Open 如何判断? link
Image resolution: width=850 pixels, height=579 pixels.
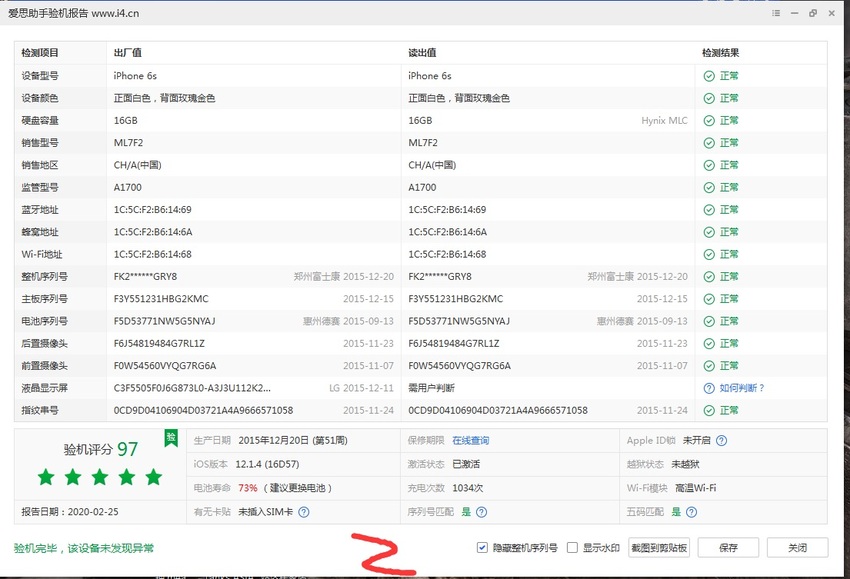pyautogui.click(x=742, y=388)
